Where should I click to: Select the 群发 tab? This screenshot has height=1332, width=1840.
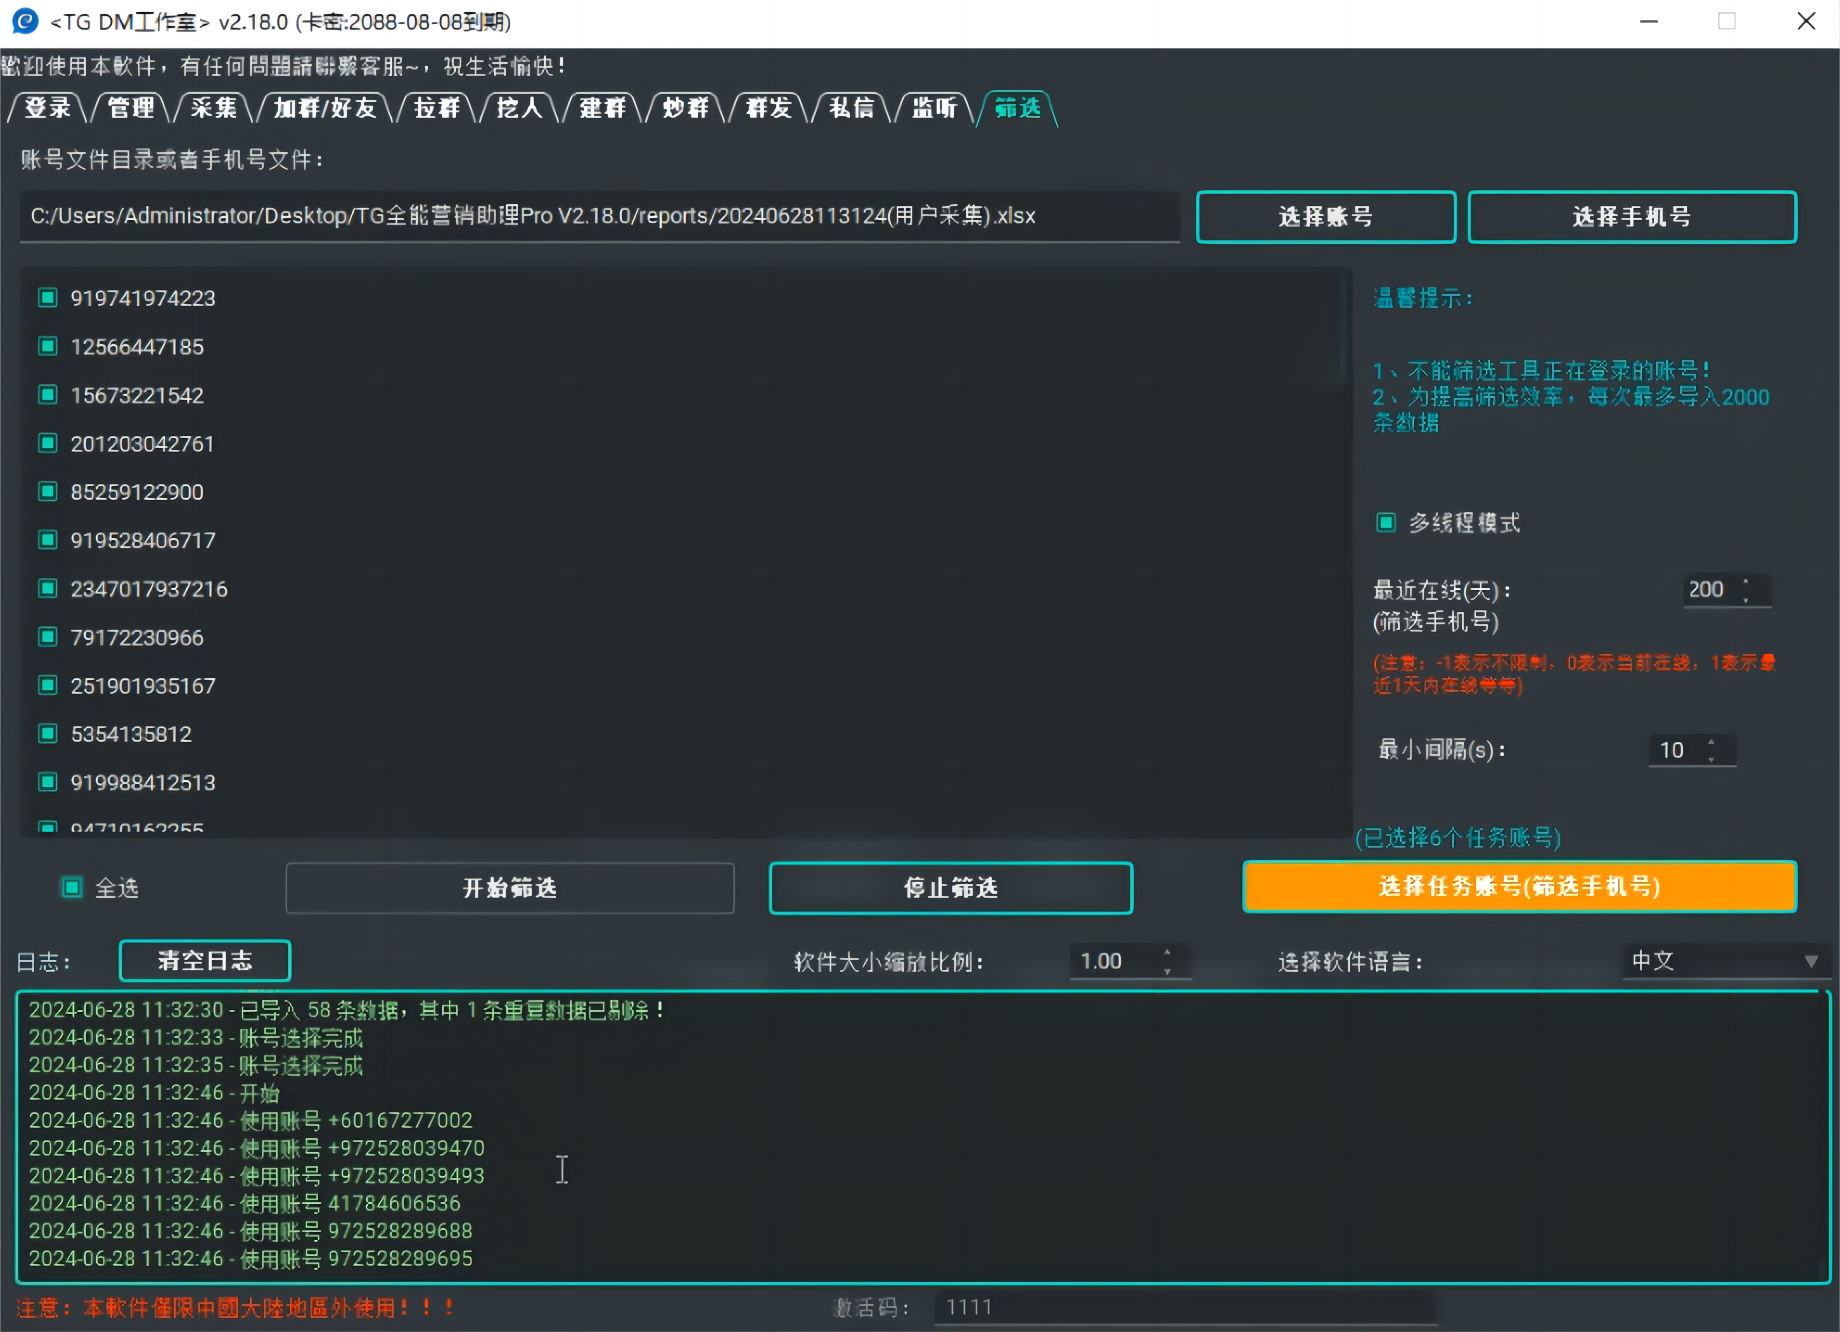click(x=769, y=108)
